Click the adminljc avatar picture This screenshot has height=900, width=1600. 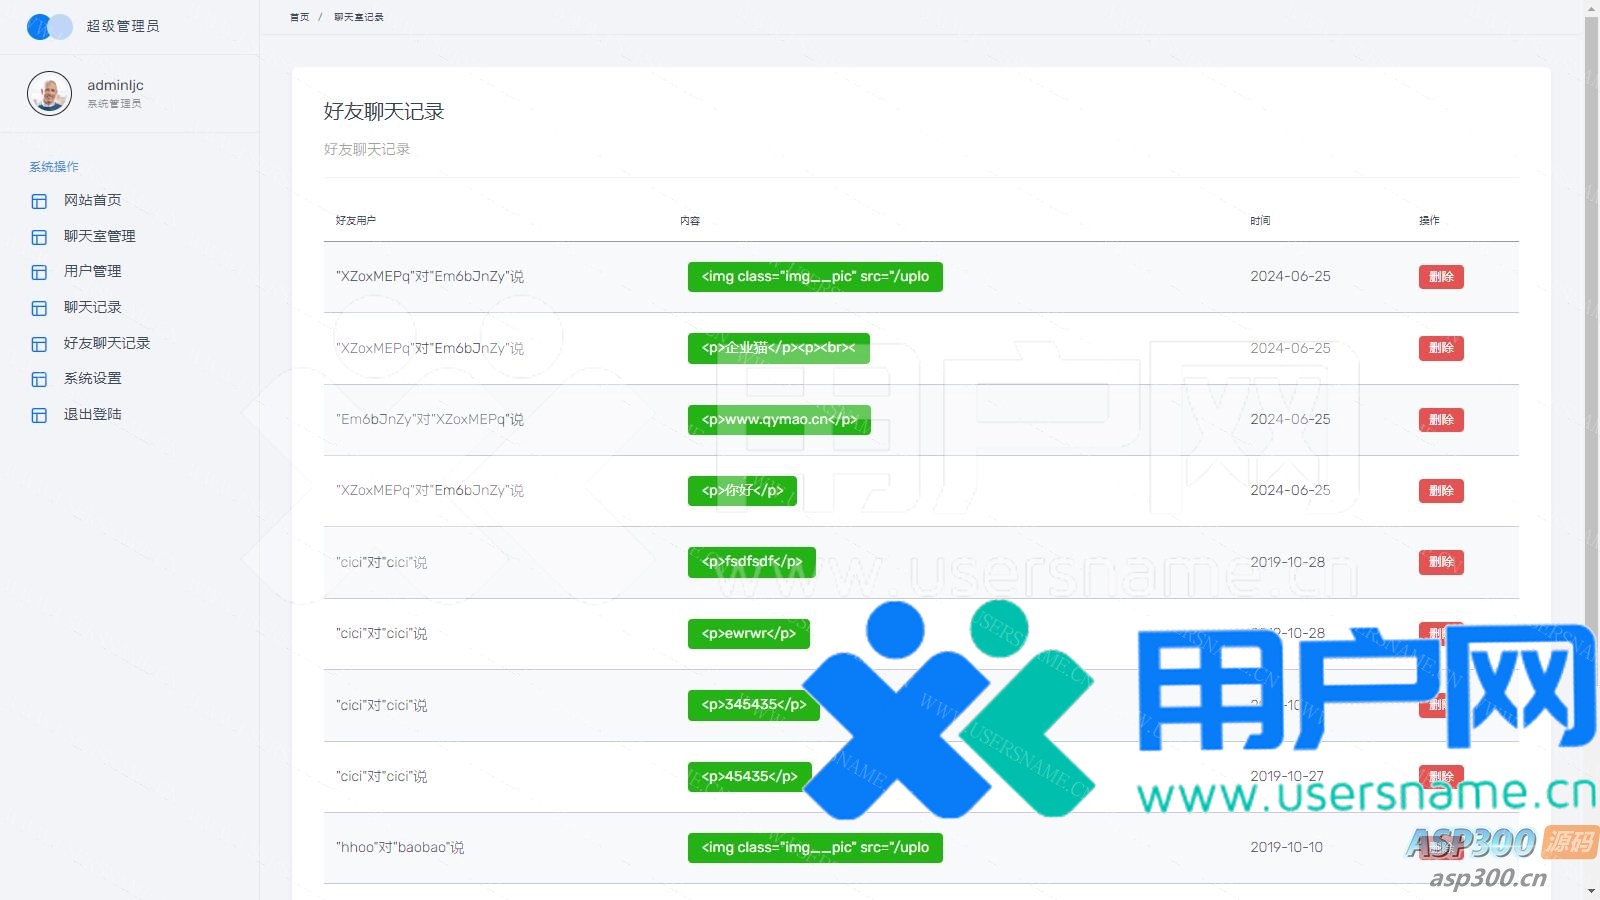click(49, 94)
